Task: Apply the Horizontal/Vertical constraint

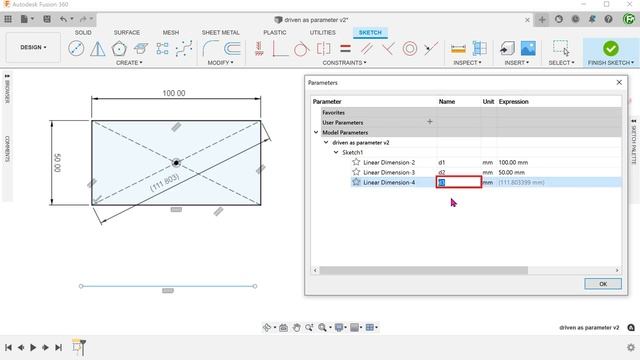Action: coord(280,49)
